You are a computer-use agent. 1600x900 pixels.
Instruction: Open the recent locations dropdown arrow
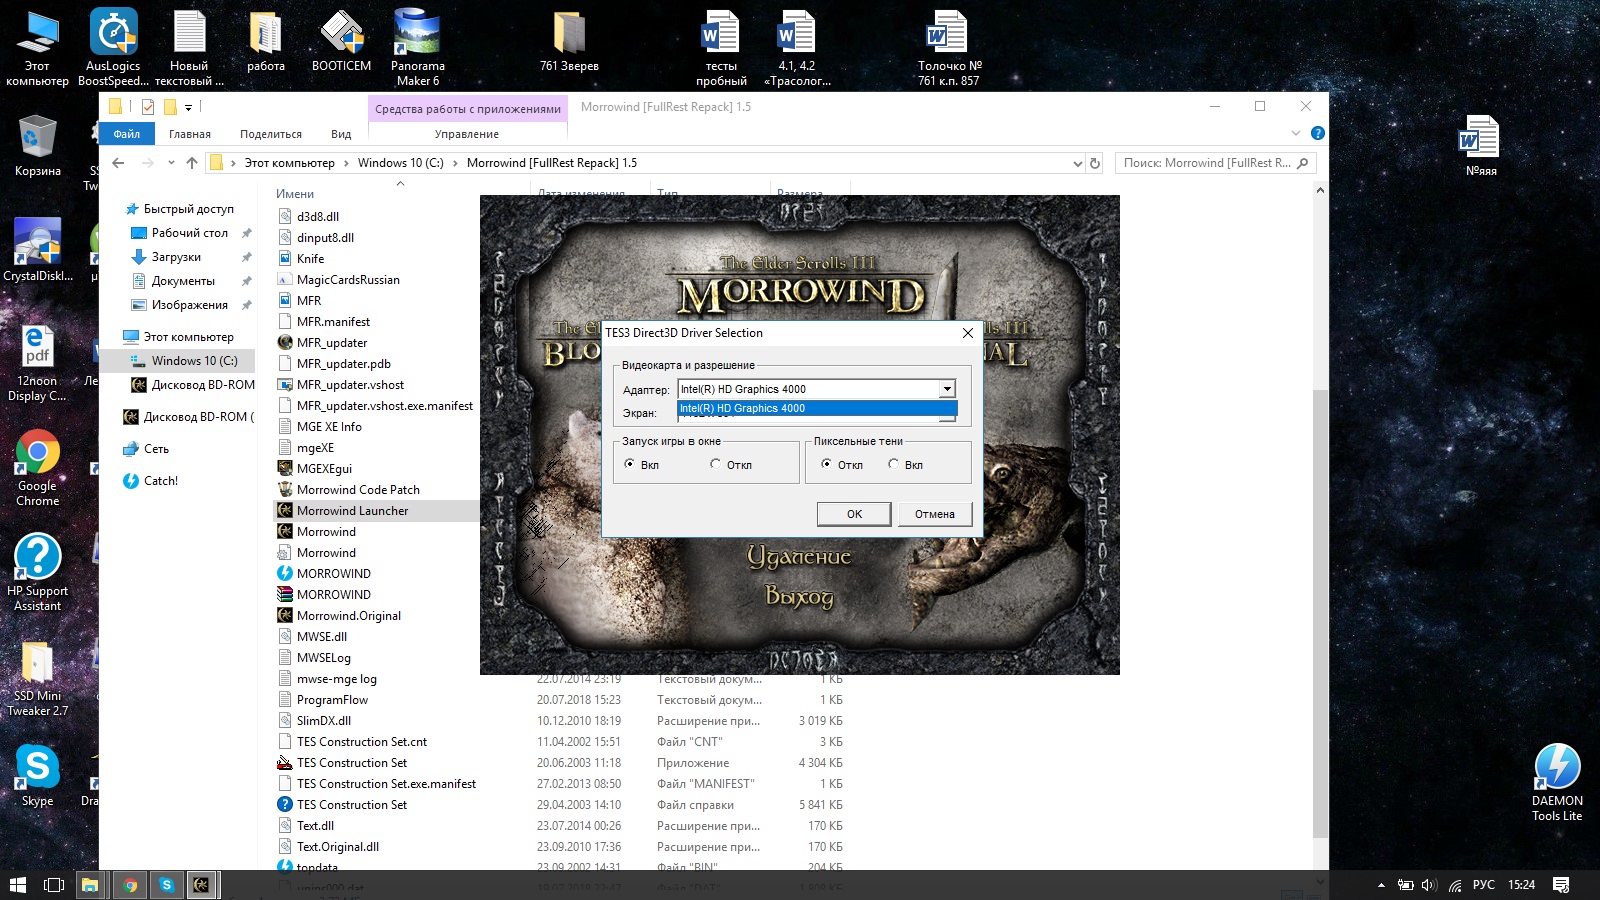pos(171,163)
